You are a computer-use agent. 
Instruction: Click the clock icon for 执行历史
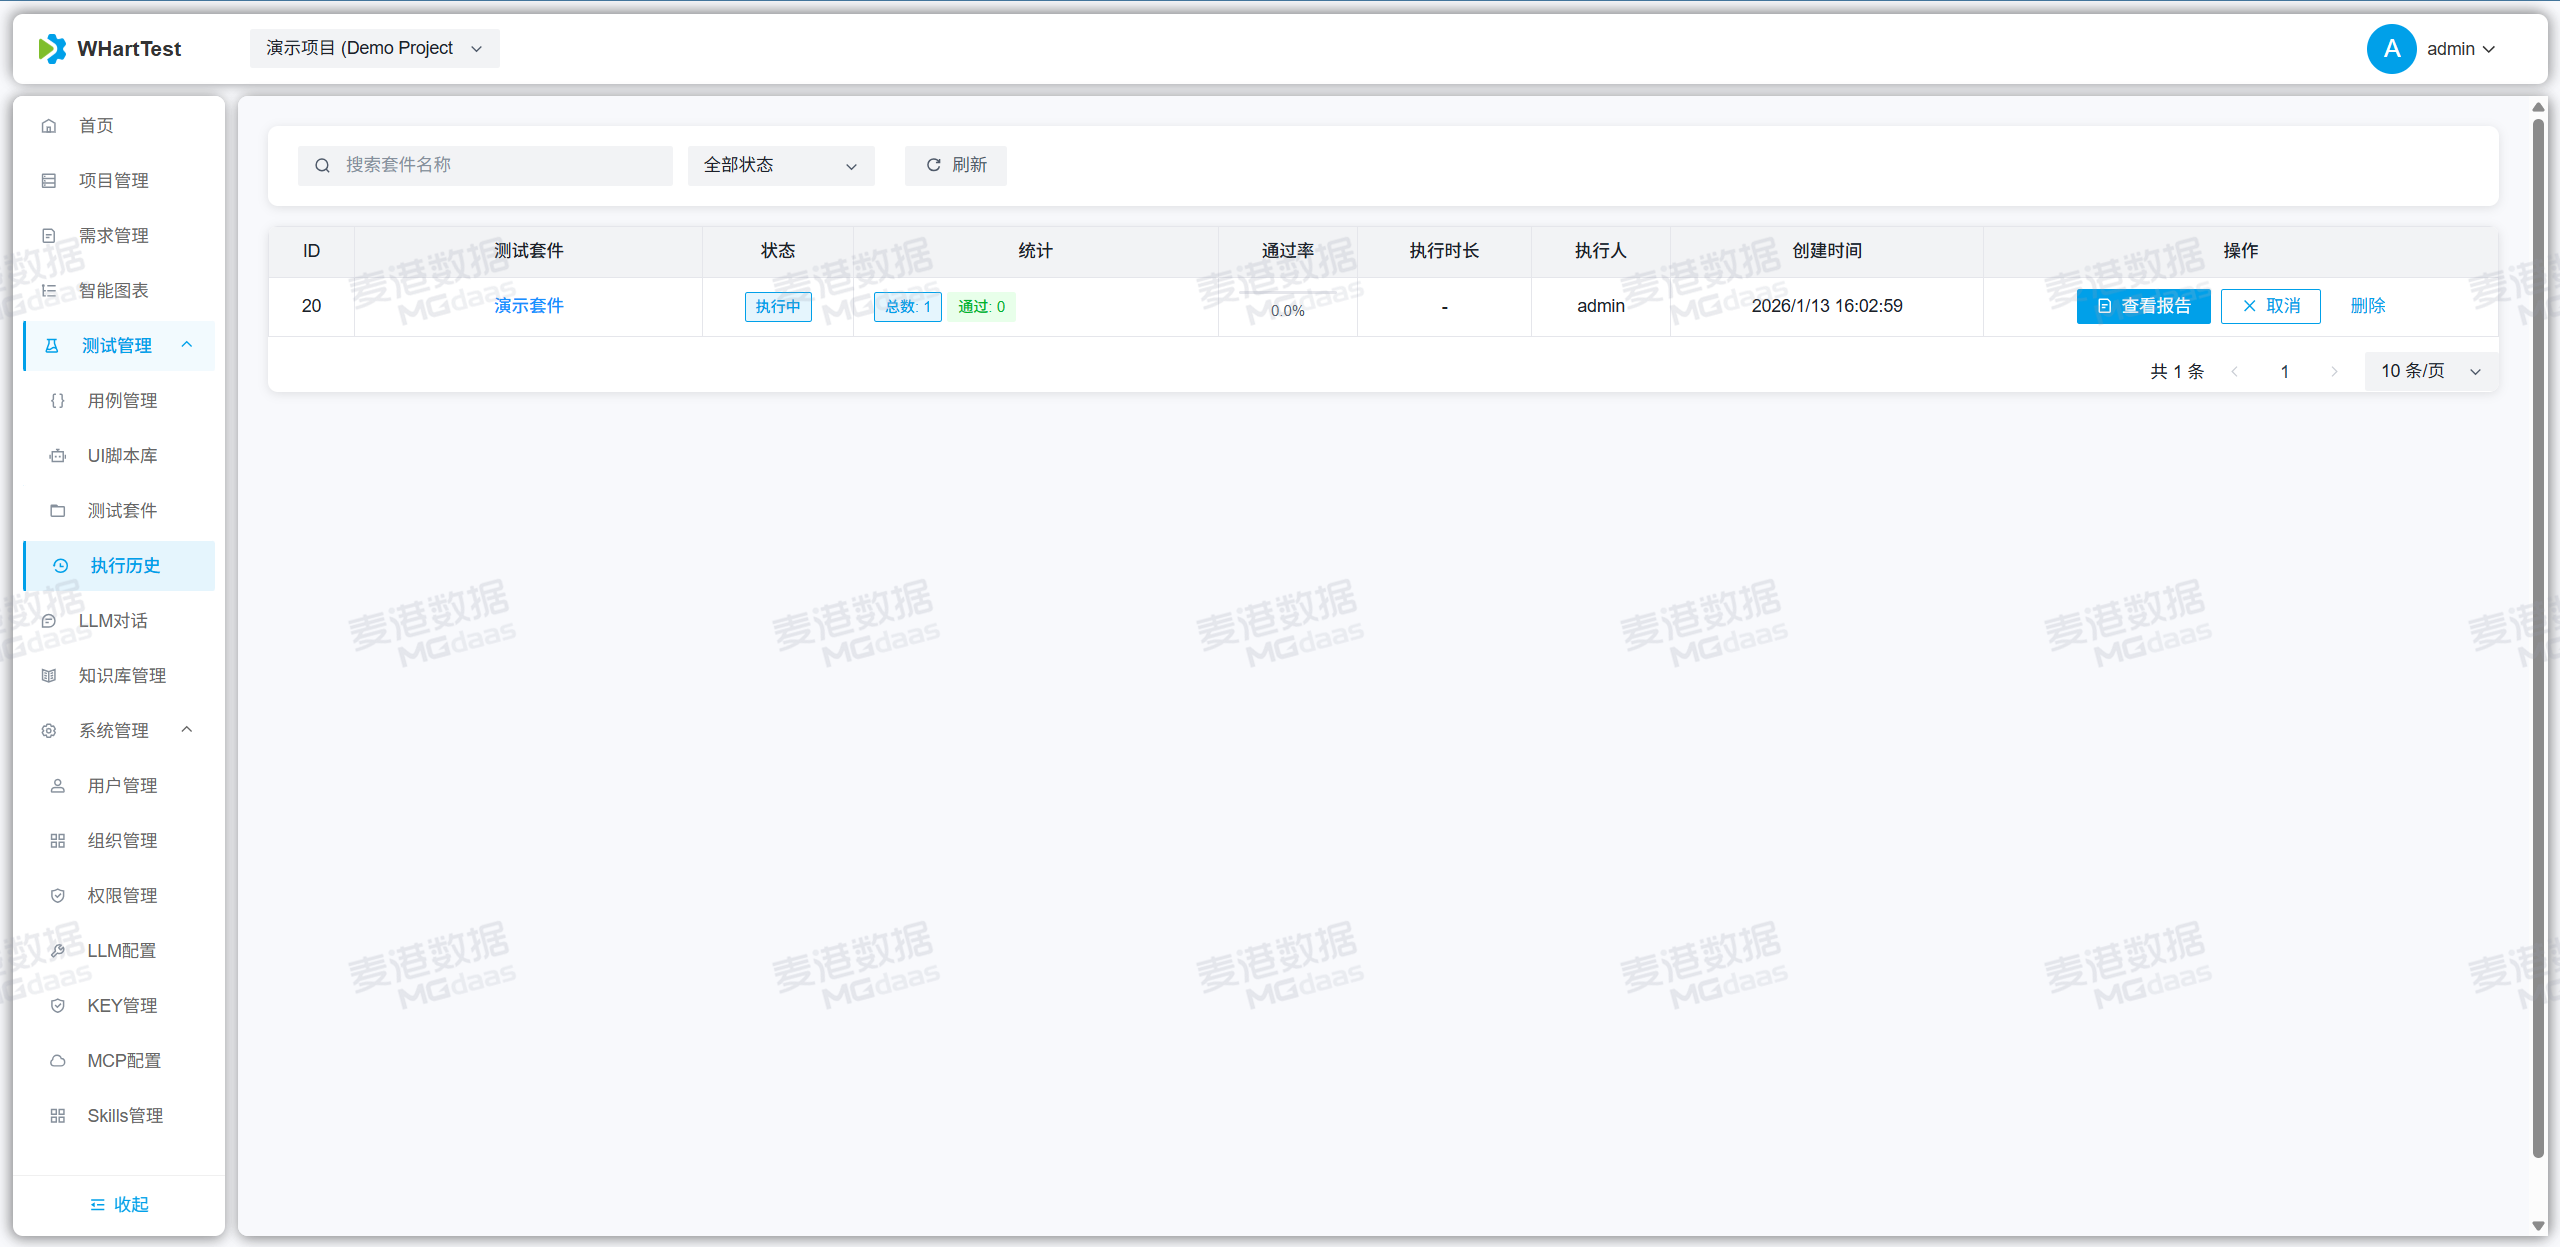pos(60,566)
